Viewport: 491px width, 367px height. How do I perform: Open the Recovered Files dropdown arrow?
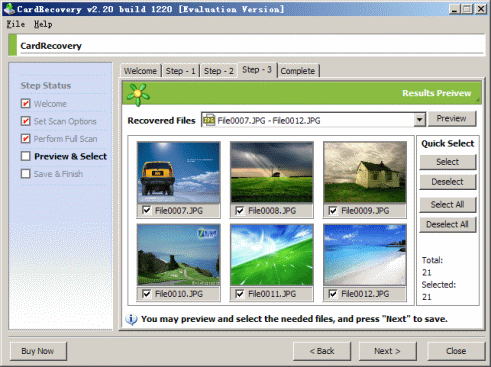tap(420, 120)
